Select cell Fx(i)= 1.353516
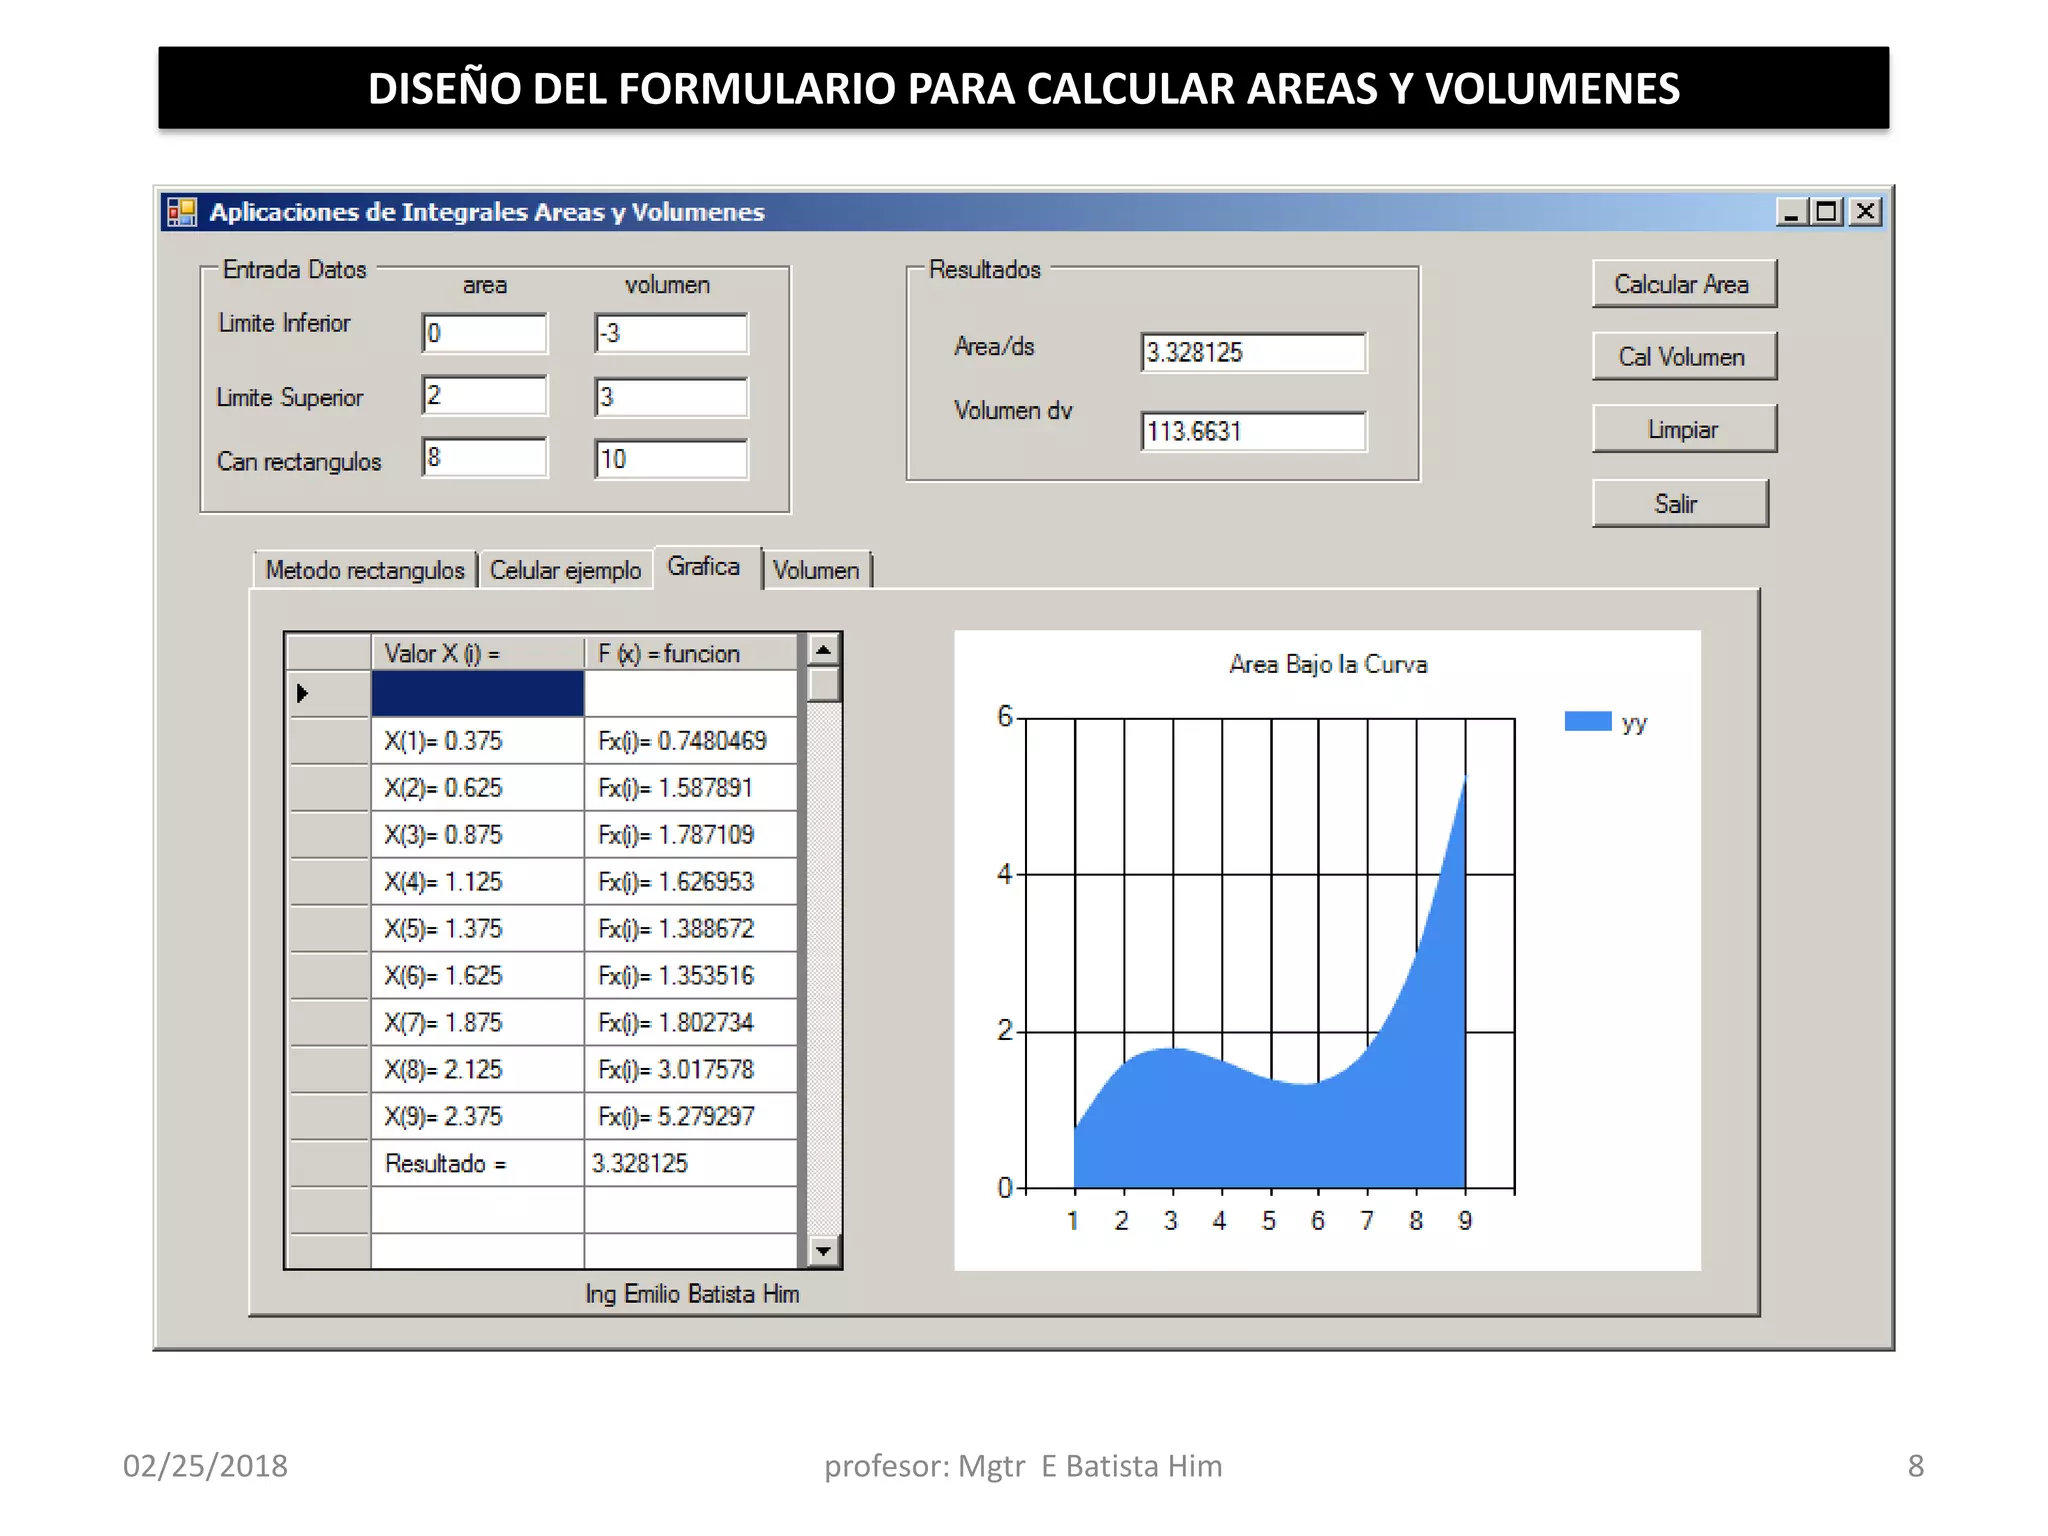Screen dimensions: 2048x1536 click(690, 976)
